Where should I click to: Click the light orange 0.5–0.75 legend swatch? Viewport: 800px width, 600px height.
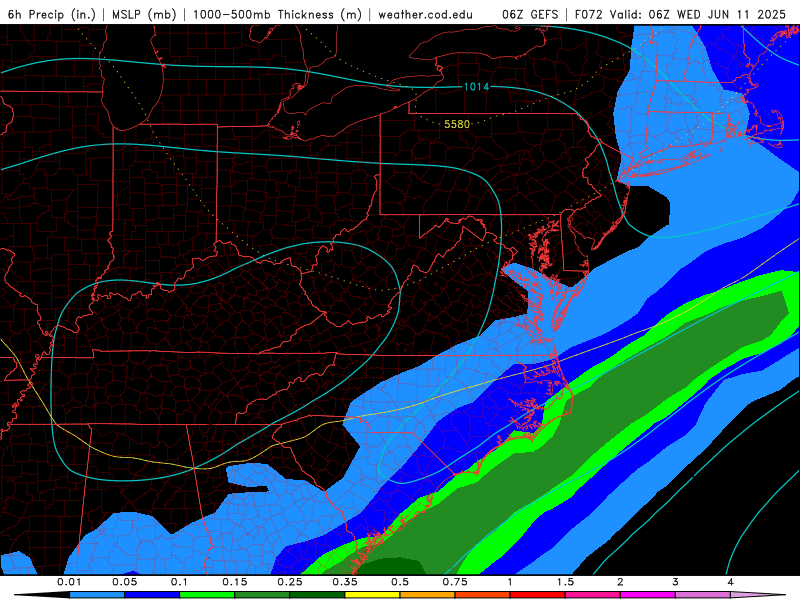click(428, 595)
